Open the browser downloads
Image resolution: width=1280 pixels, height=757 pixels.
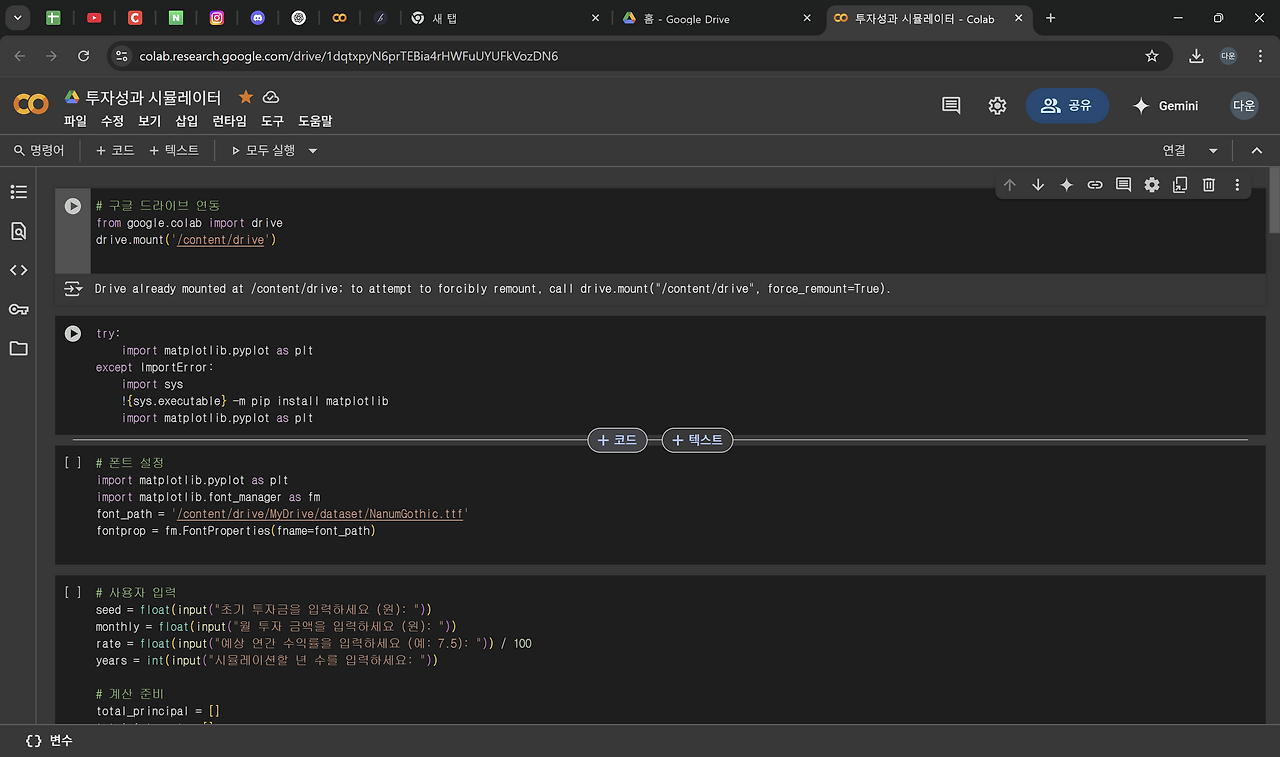click(x=1196, y=56)
